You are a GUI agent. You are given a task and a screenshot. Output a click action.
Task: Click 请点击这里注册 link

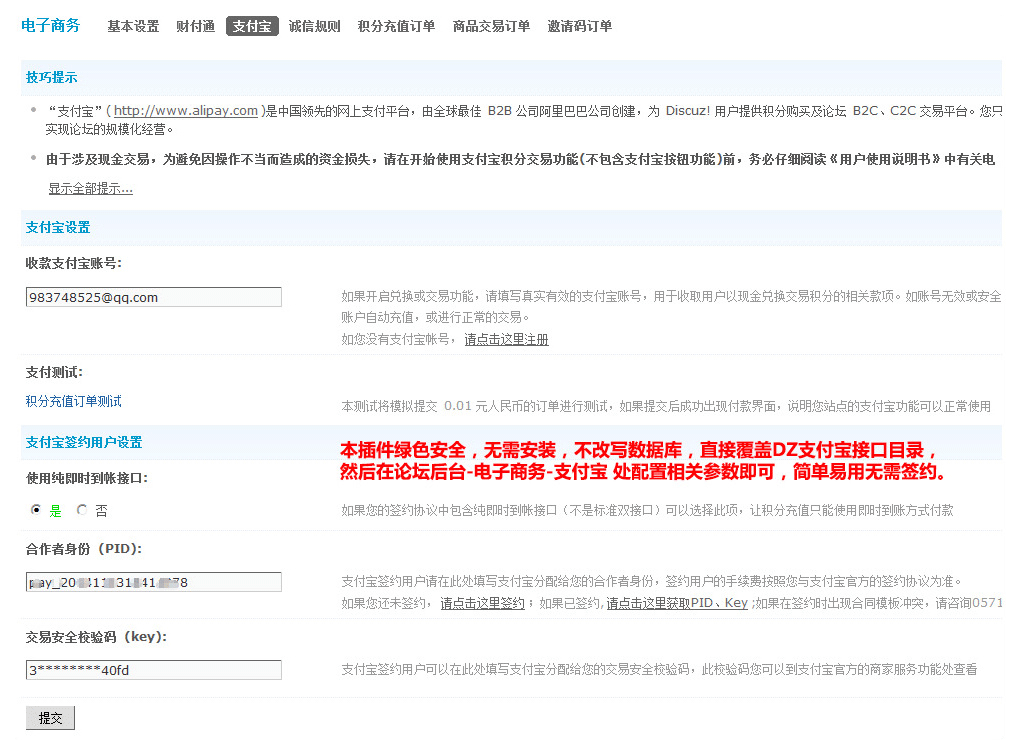506,339
